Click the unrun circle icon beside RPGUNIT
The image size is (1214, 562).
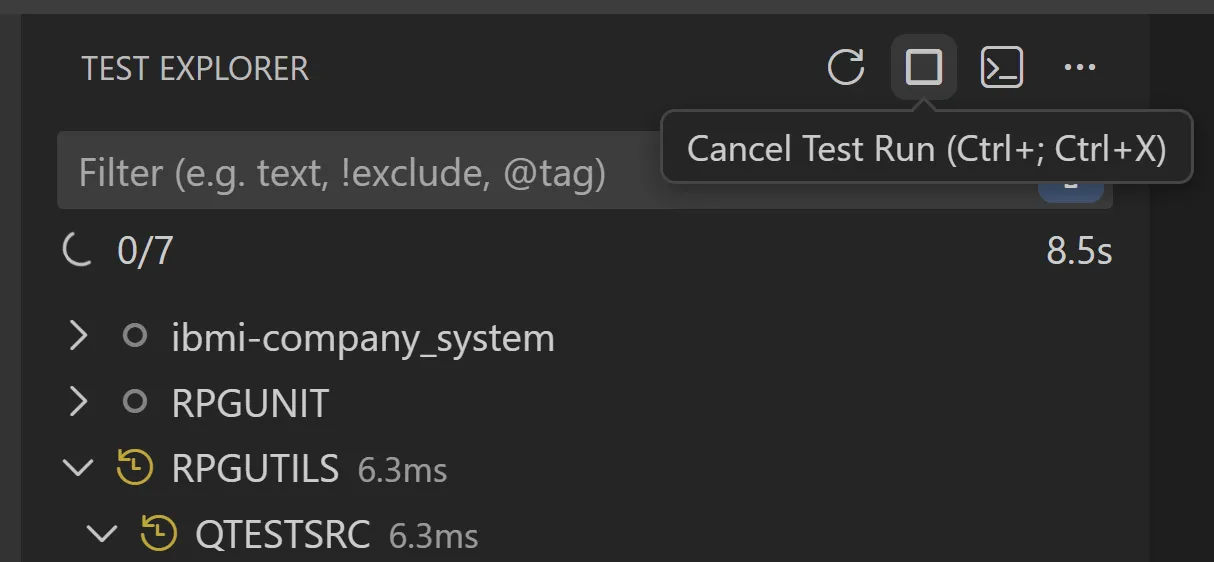pos(135,403)
